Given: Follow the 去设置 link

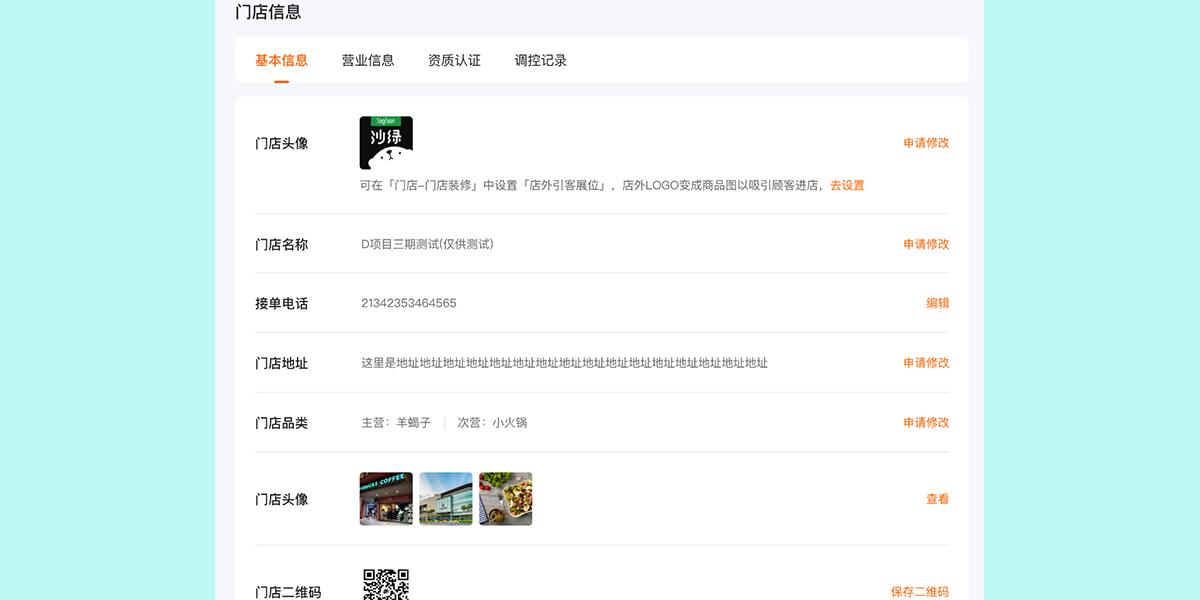Looking at the screenshot, I should [x=847, y=185].
